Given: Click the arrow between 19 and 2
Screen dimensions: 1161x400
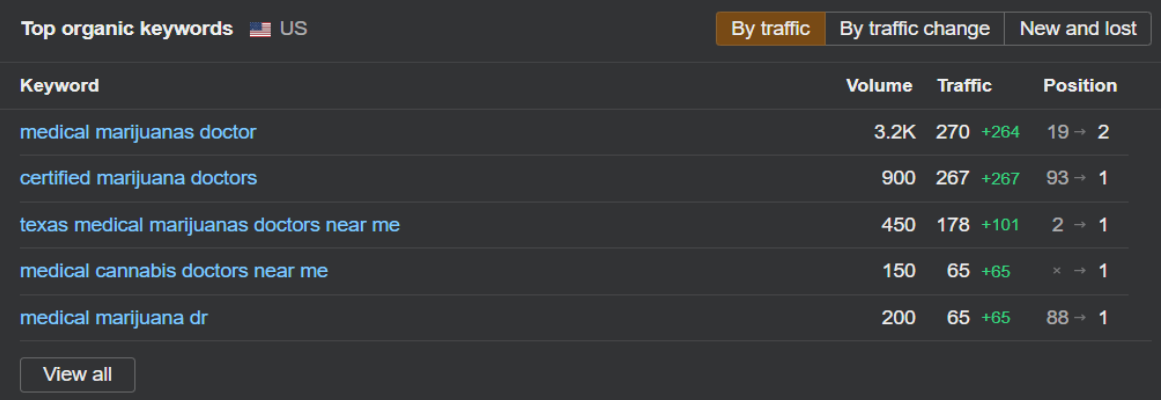Looking at the screenshot, I should 1080,132.
